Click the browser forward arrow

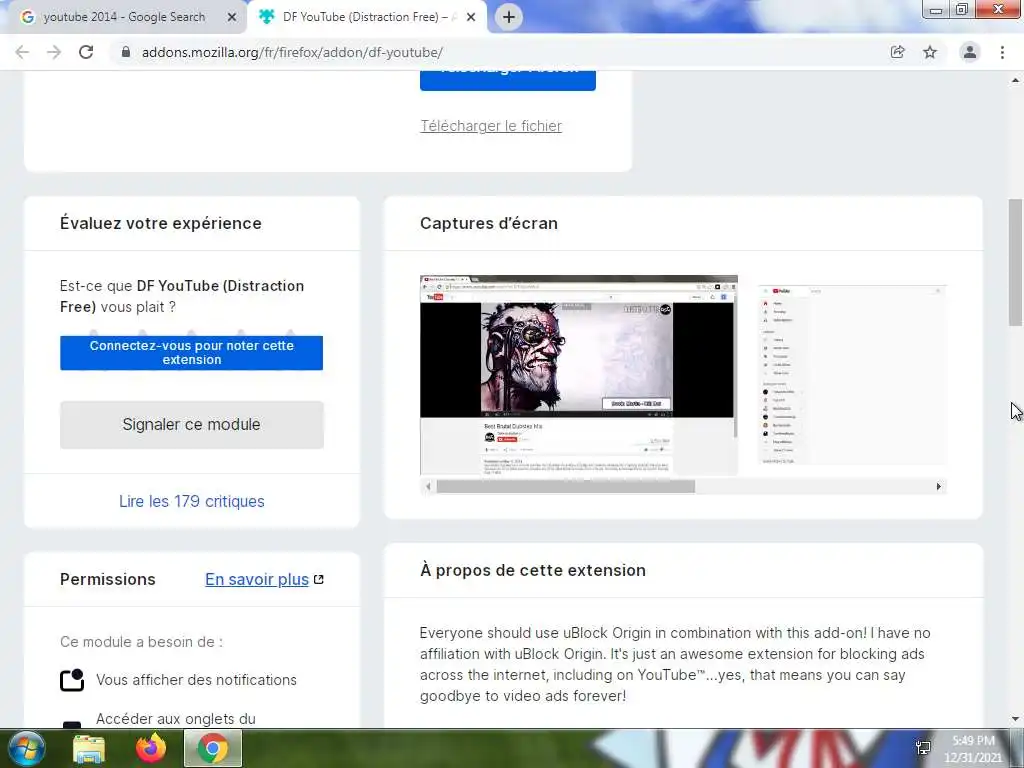[54, 52]
